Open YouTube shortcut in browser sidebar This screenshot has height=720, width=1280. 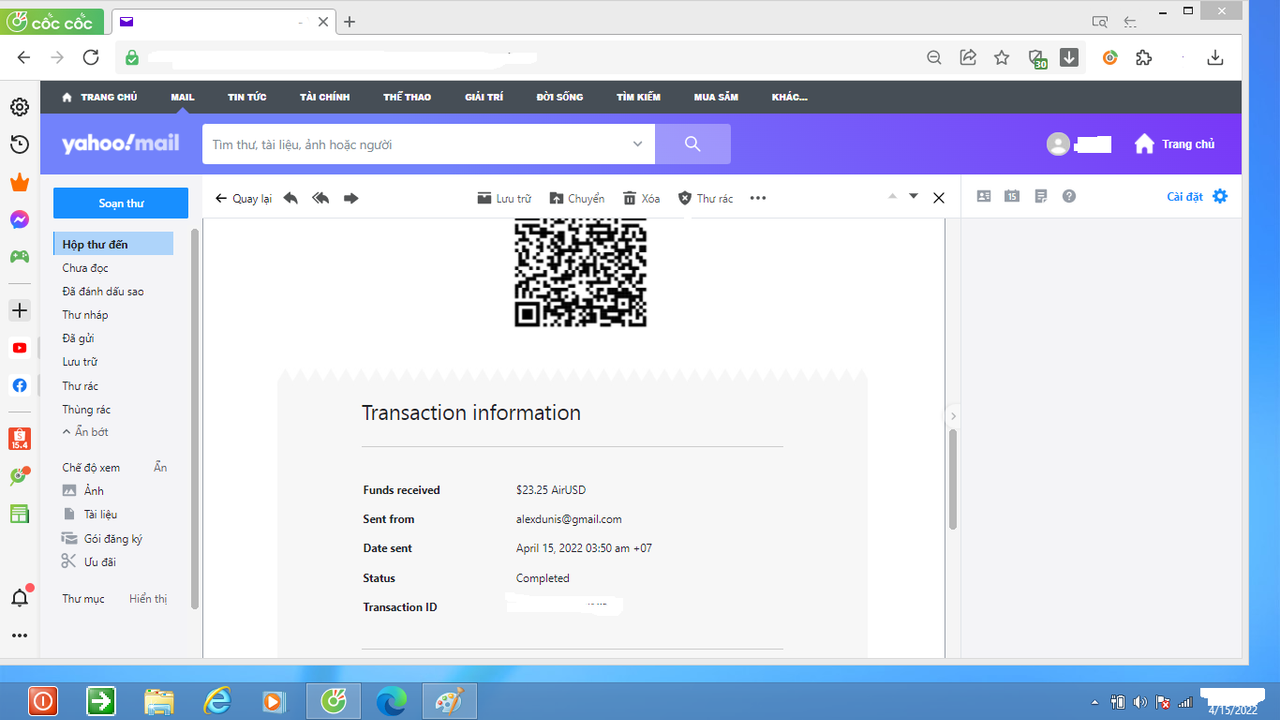pyautogui.click(x=19, y=348)
